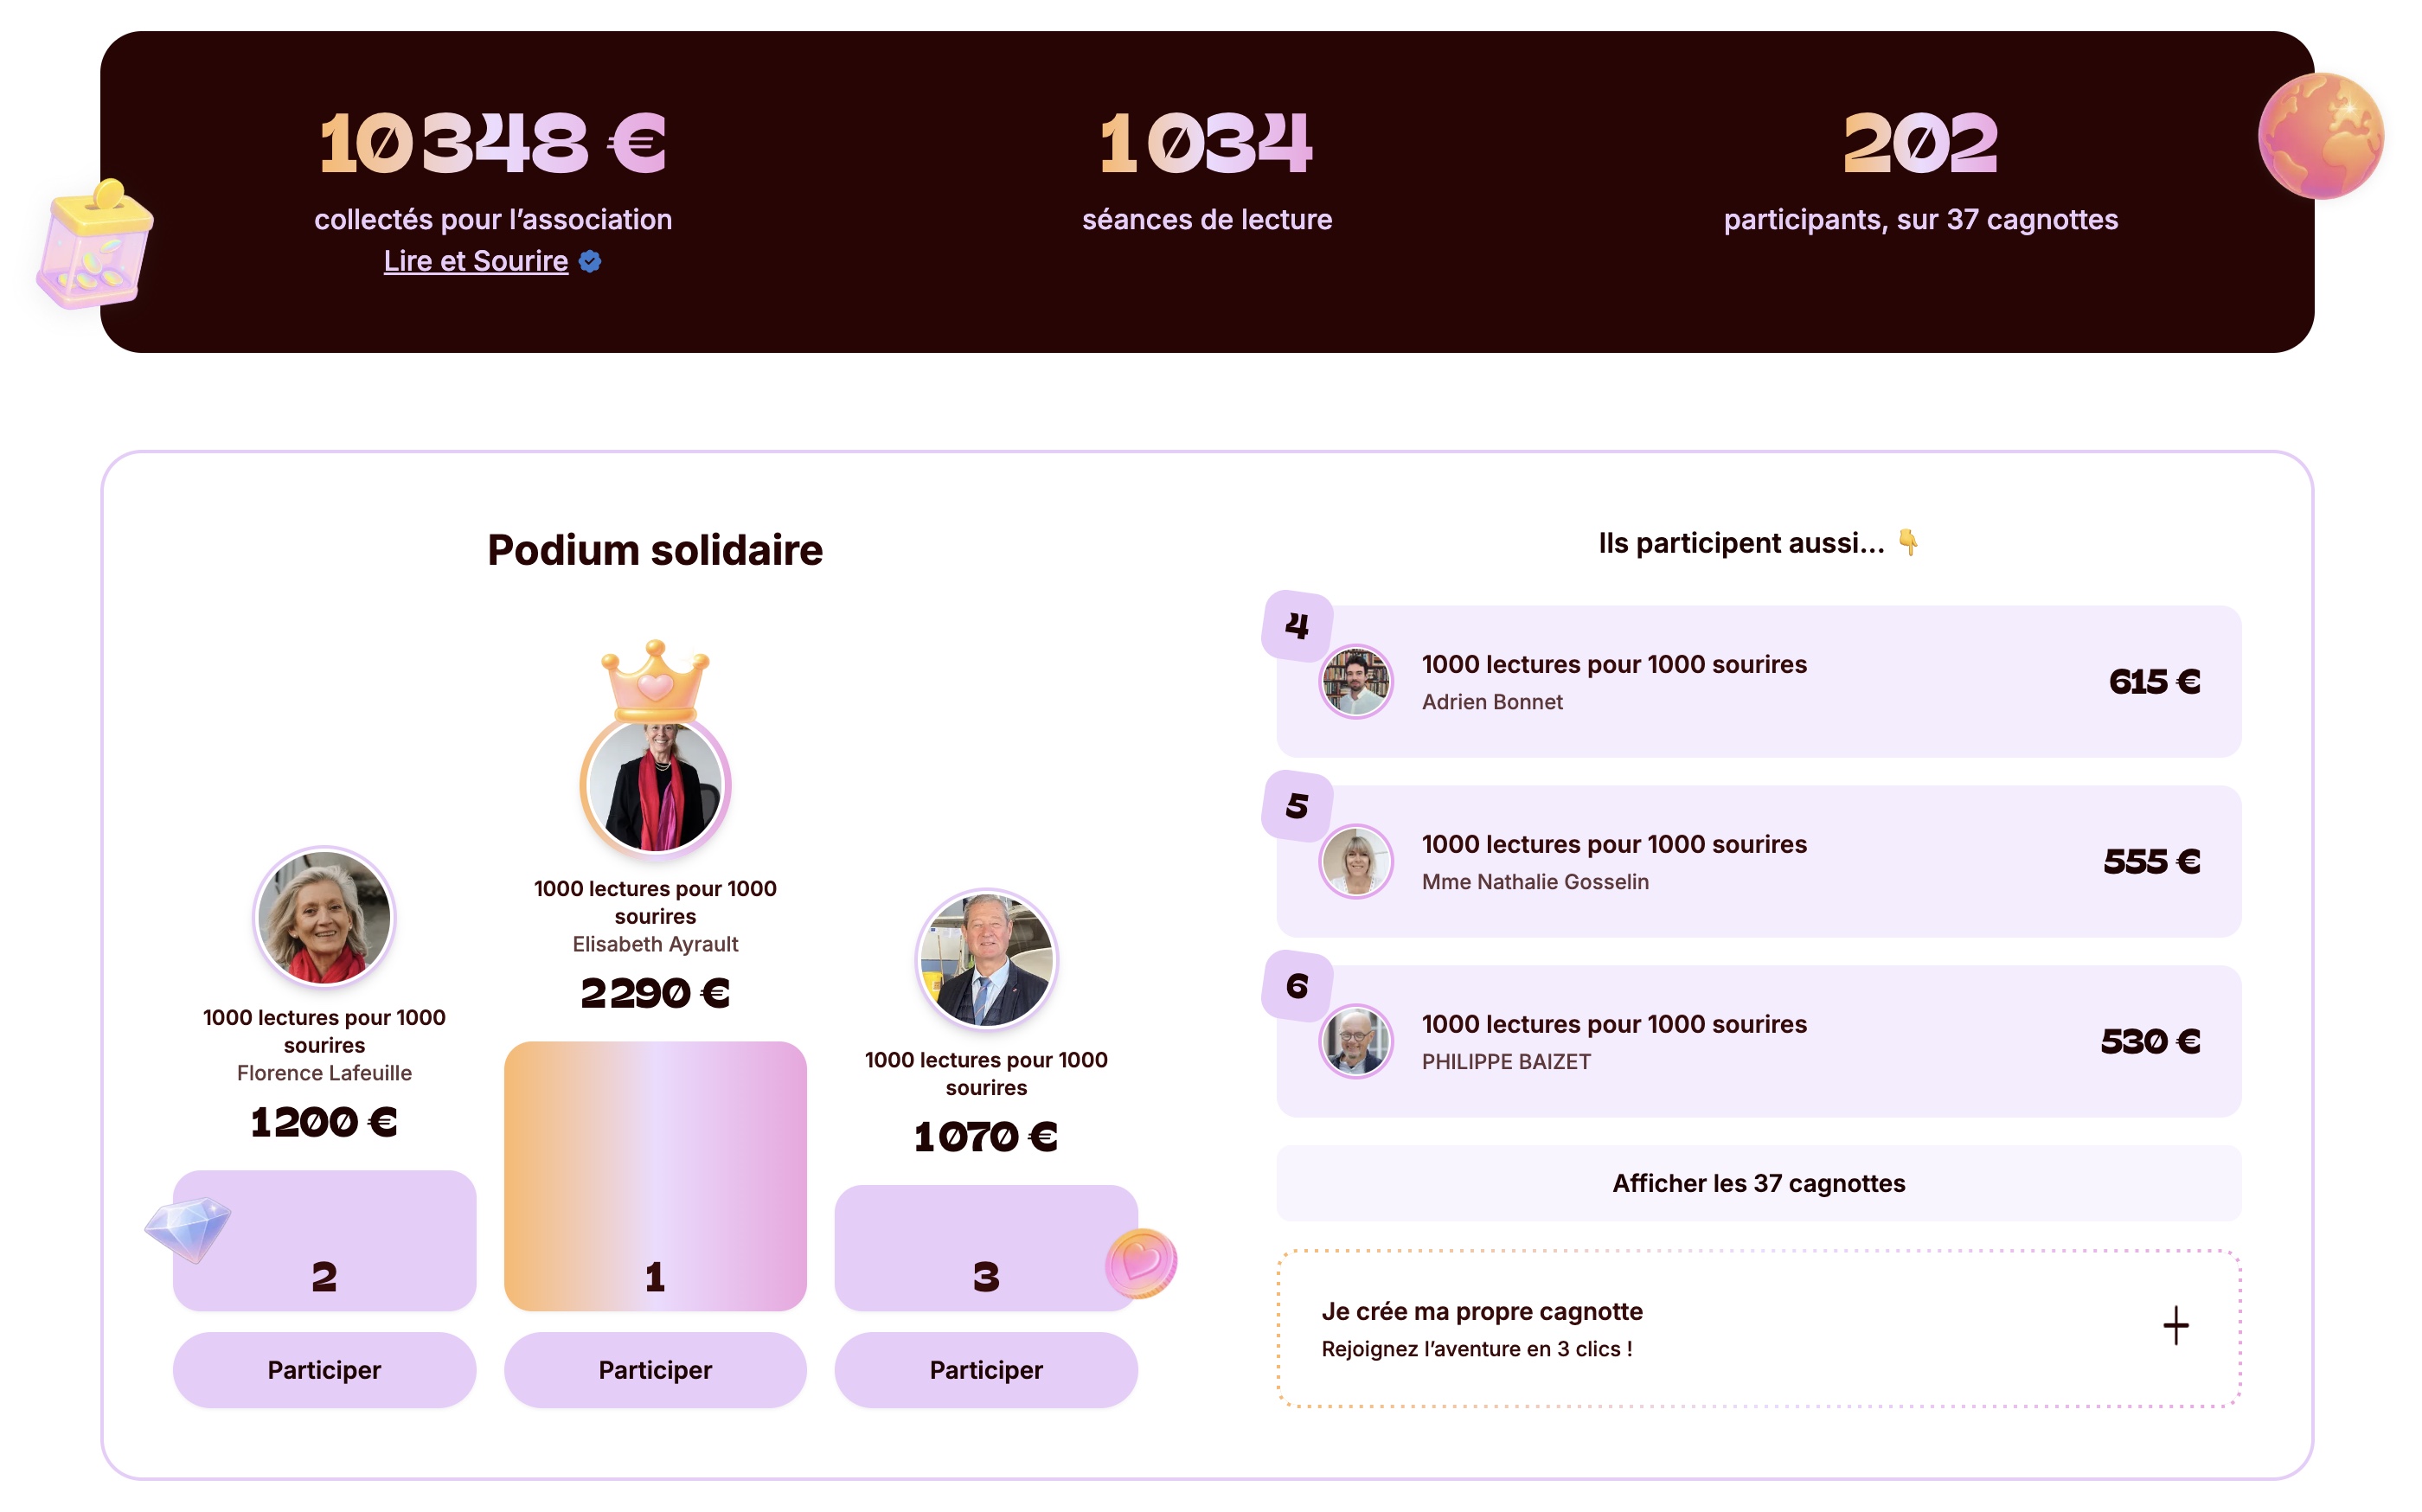Open the Je crée ma propre cagnotte card
This screenshot has width=2422, height=1512.
1758,1328
